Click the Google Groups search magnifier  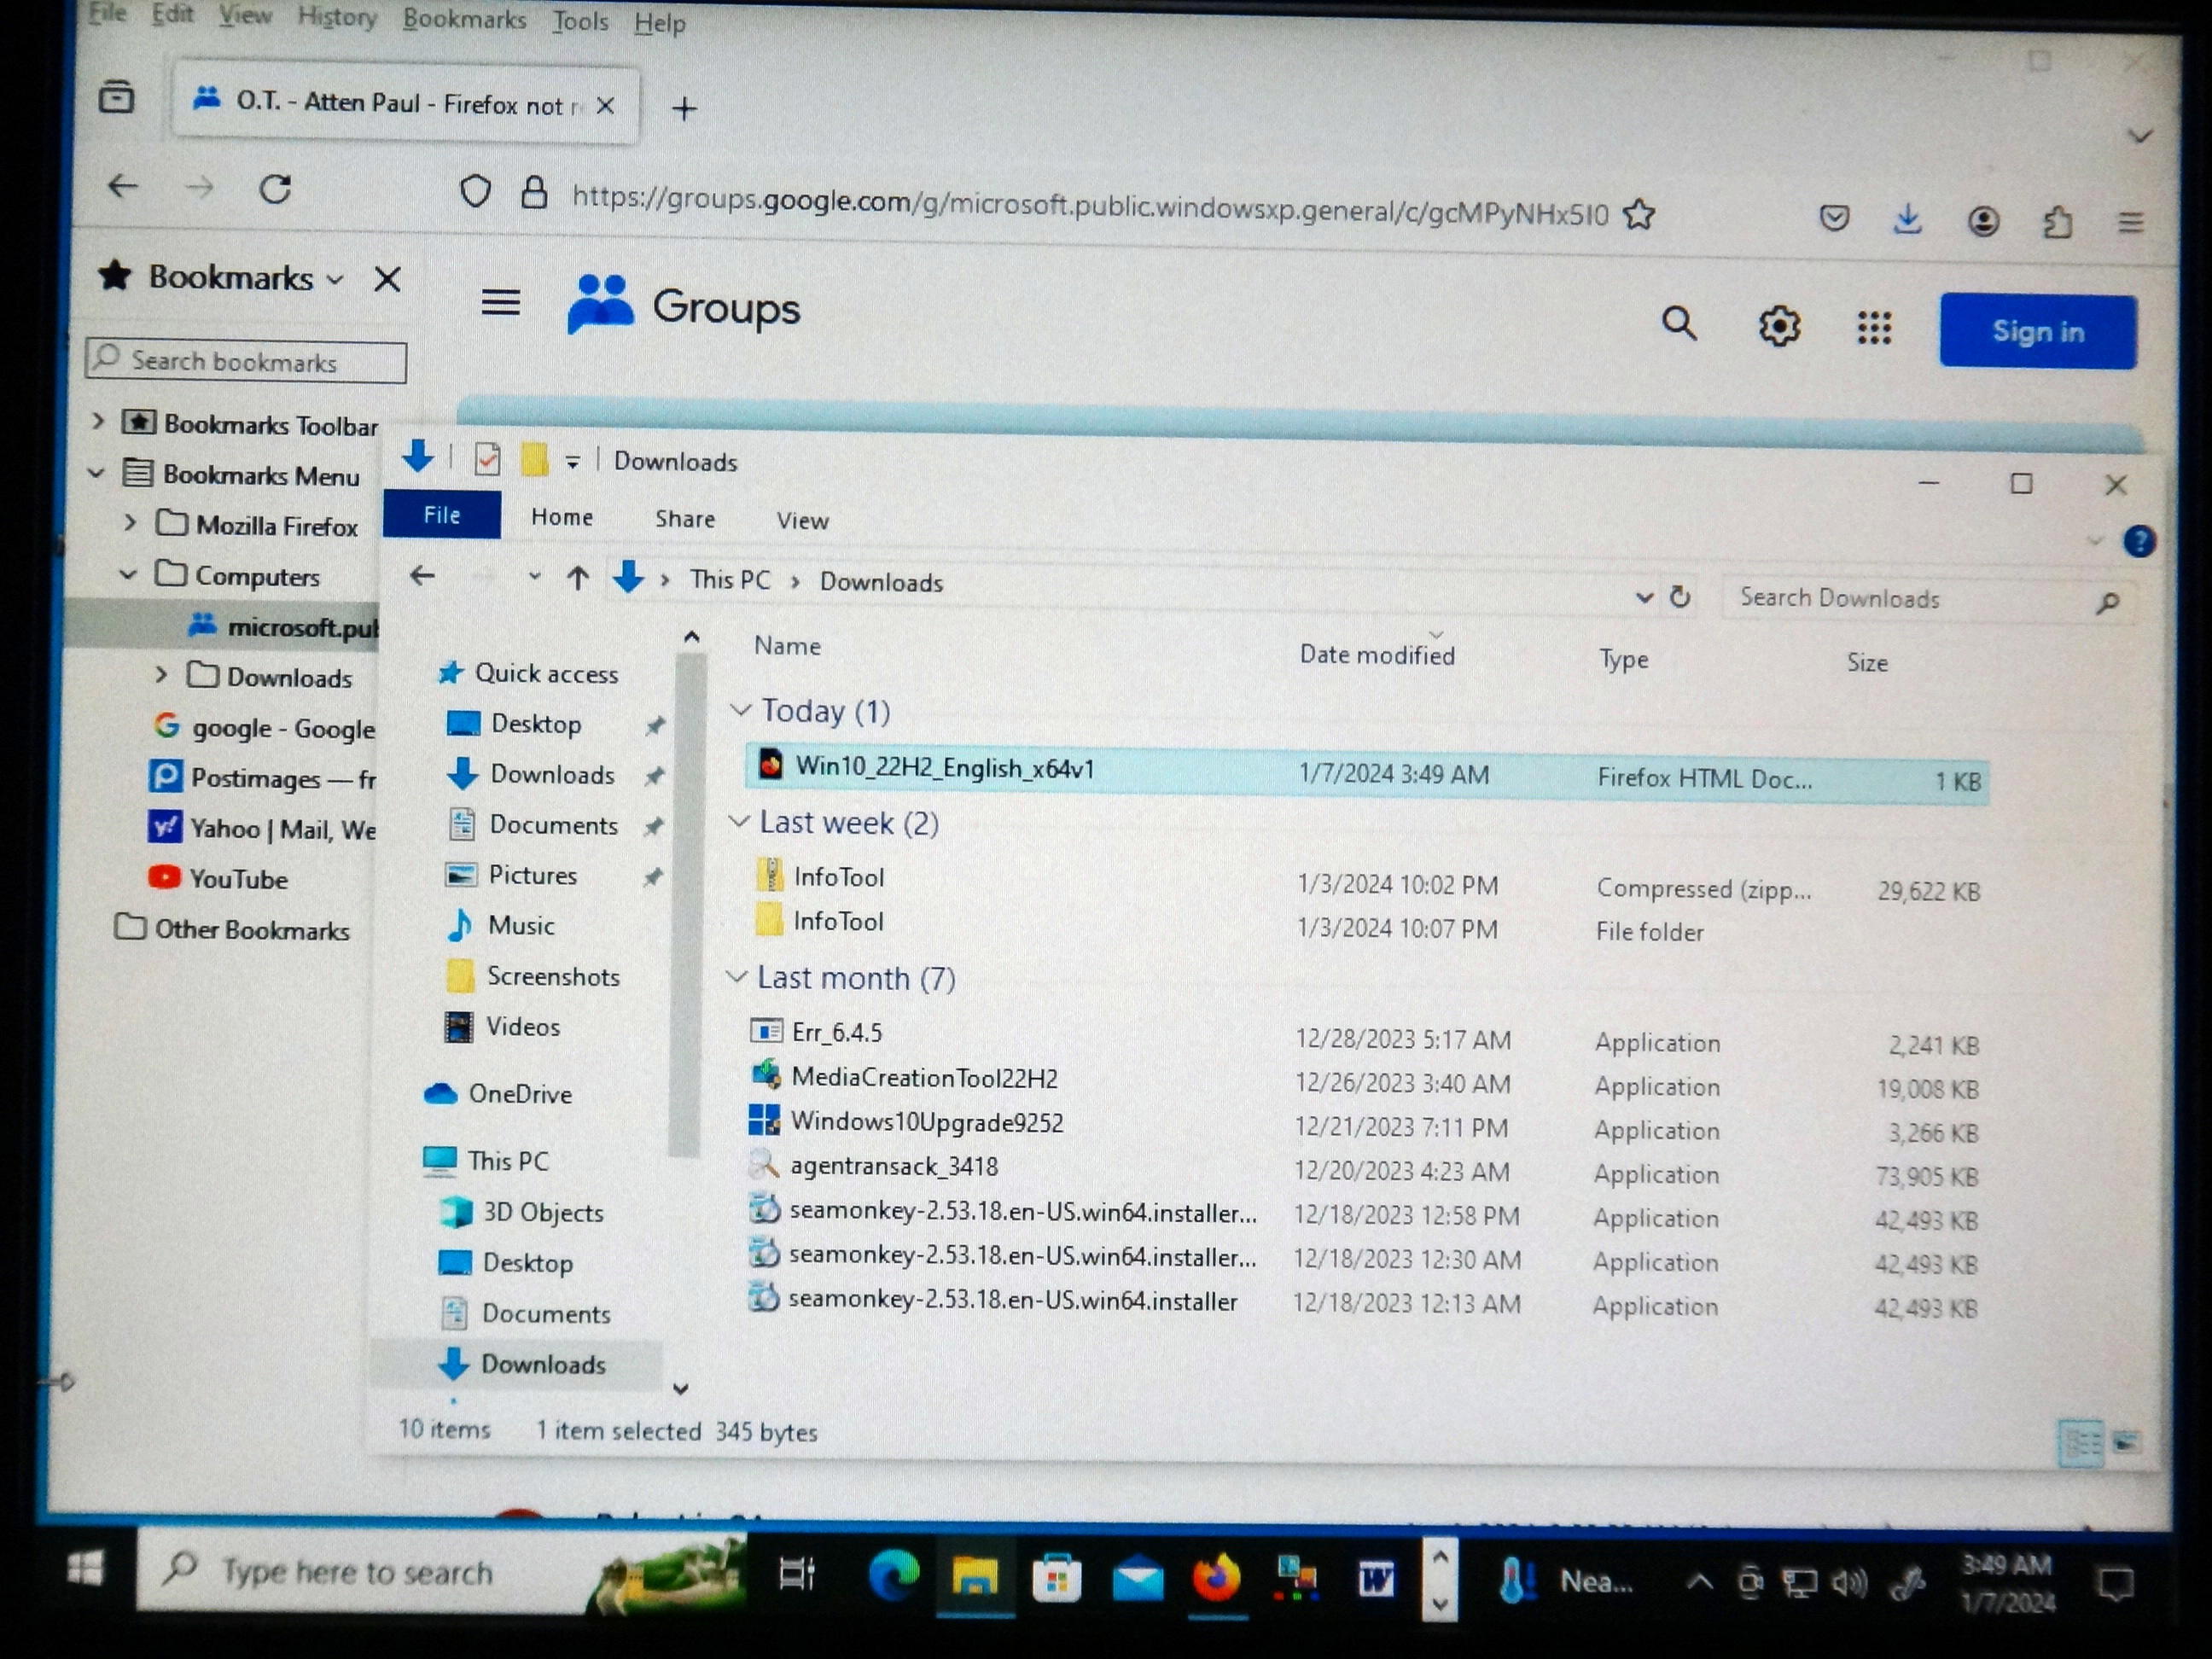1679,323
